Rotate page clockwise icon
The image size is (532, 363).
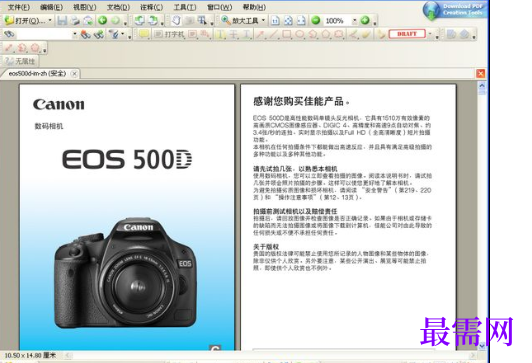coord(153,21)
